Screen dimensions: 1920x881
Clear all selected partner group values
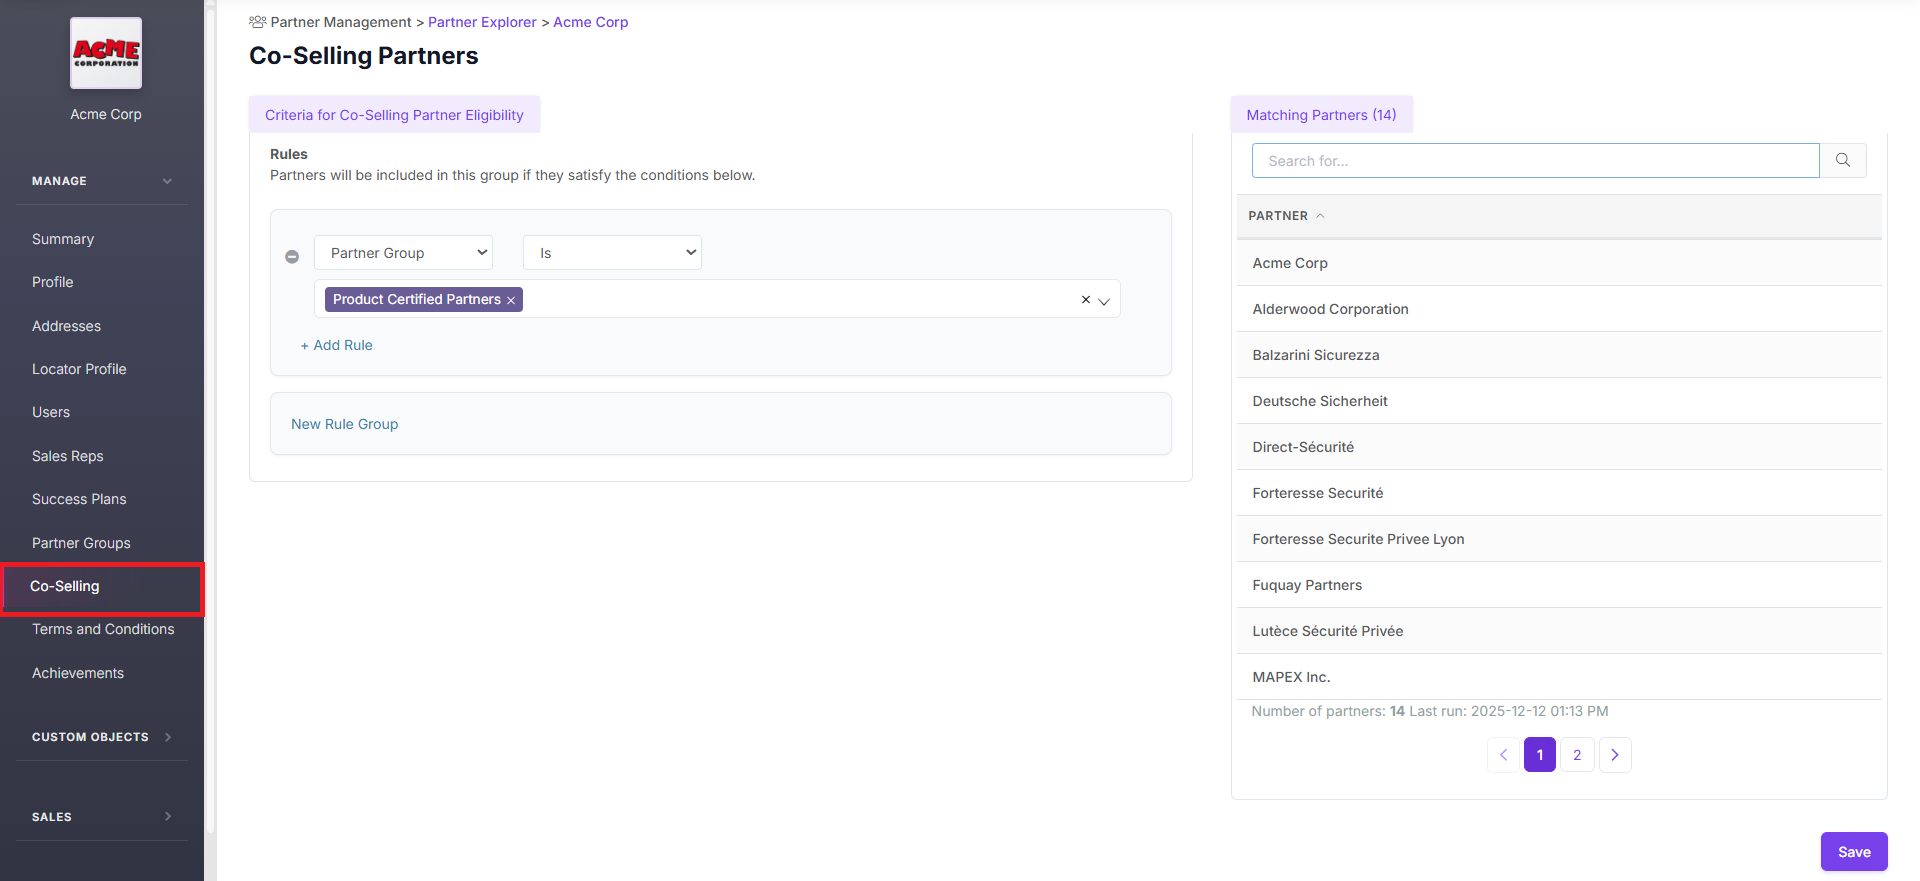(1085, 300)
